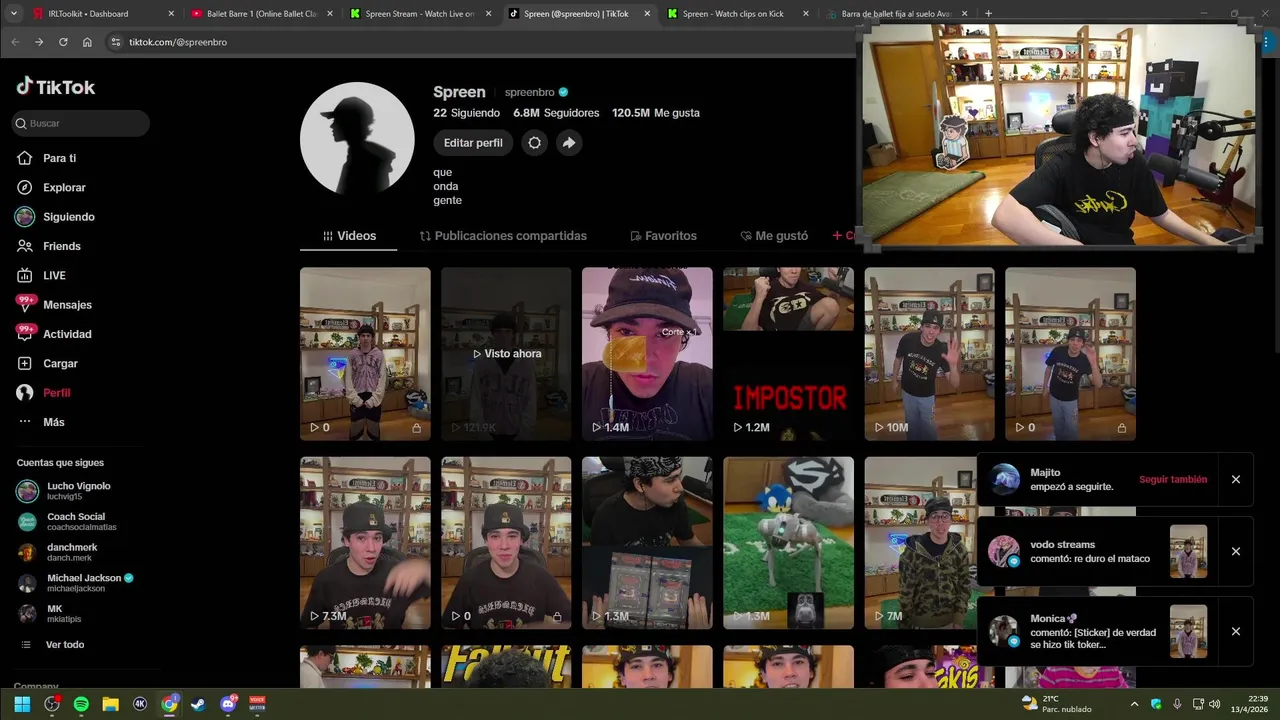This screenshot has height=720, width=1280.
Task: Click the TikTok logo
Action: coord(56,87)
